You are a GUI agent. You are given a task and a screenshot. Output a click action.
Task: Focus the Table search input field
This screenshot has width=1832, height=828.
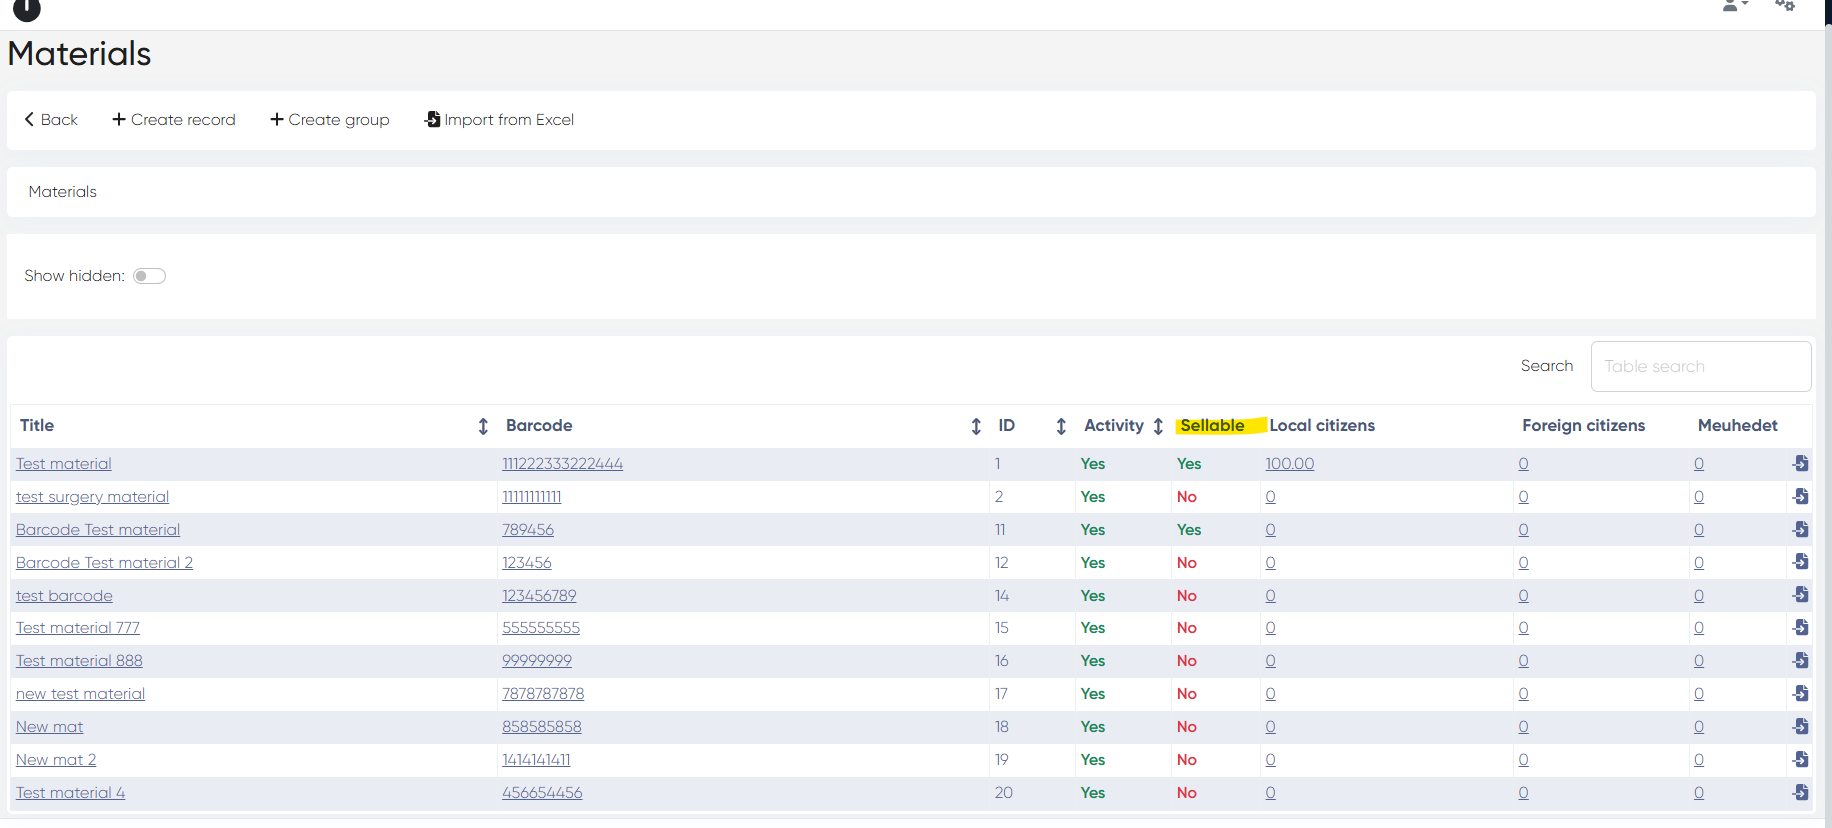pos(1700,366)
